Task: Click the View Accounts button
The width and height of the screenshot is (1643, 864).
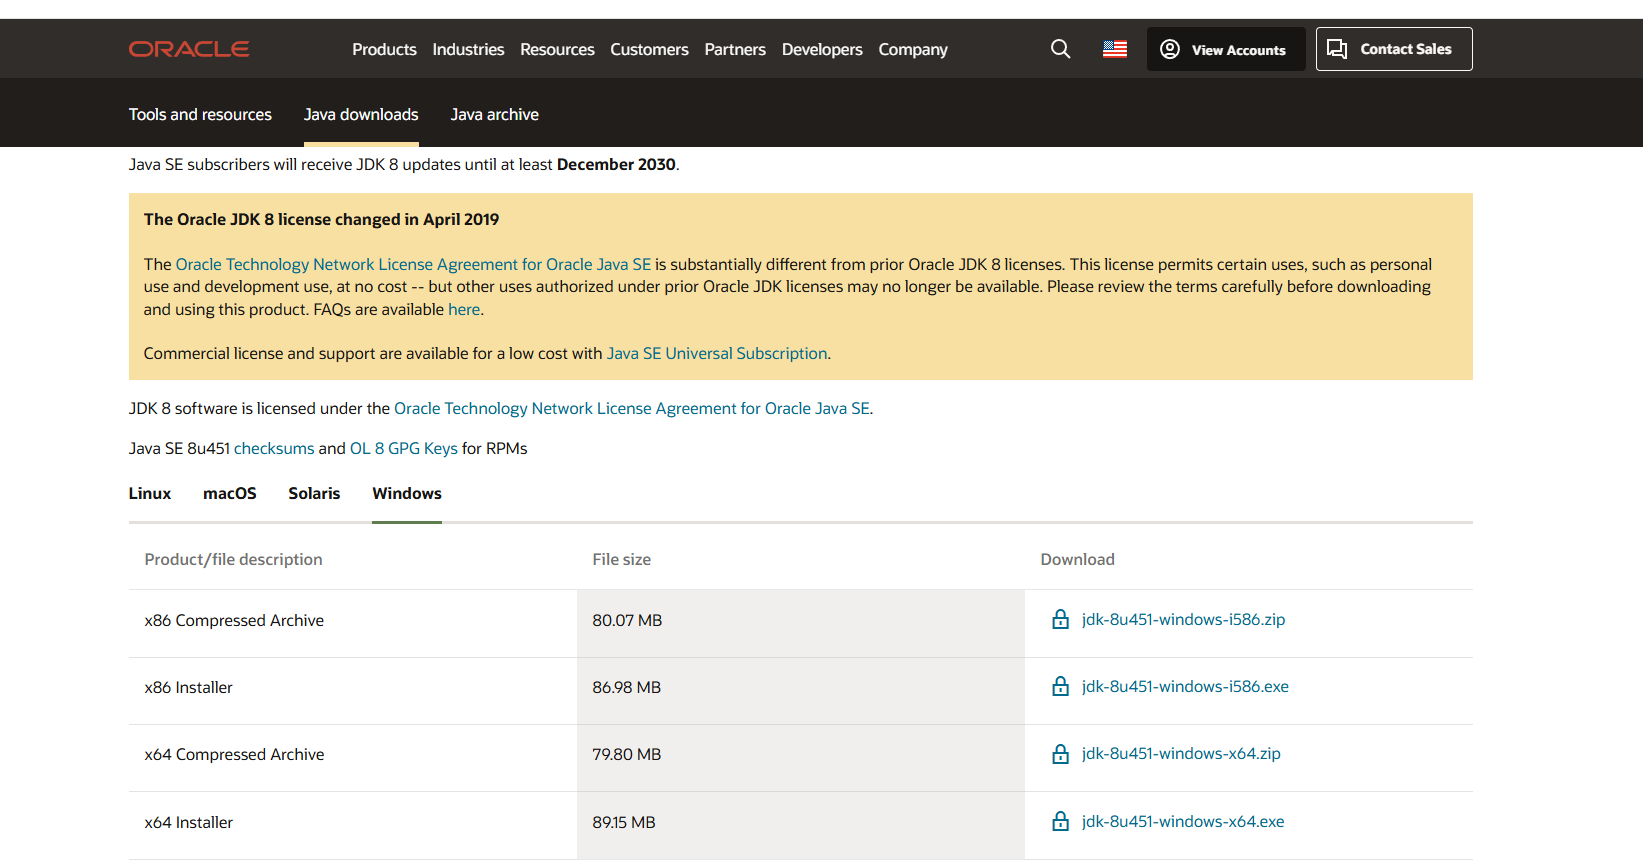Action: coord(1226,49)
